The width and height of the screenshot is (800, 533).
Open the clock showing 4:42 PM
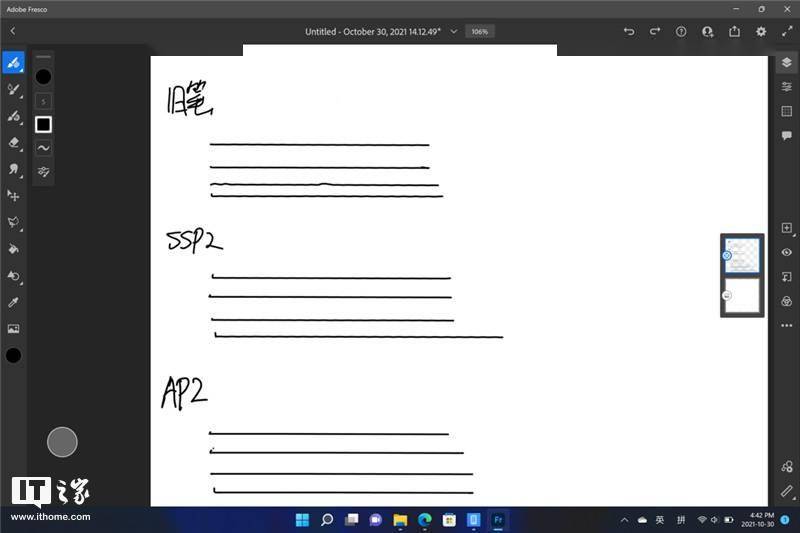coord(758,520)
